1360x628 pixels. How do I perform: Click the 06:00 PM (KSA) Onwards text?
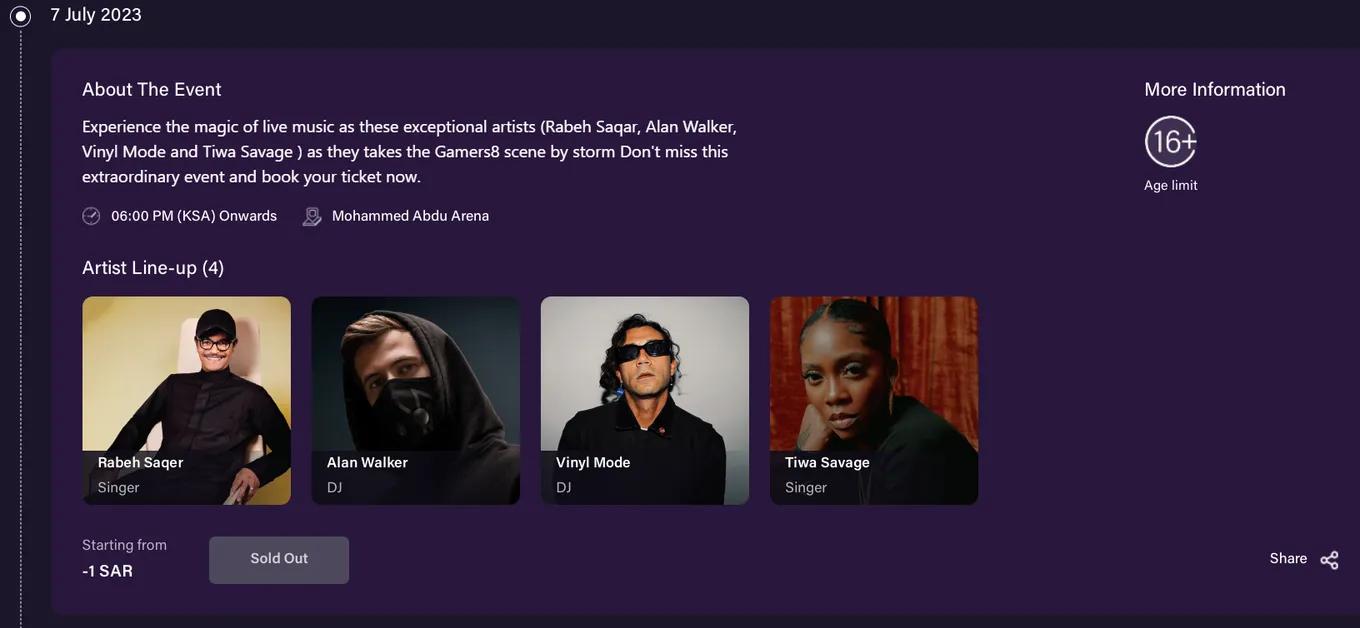[194, 216]
